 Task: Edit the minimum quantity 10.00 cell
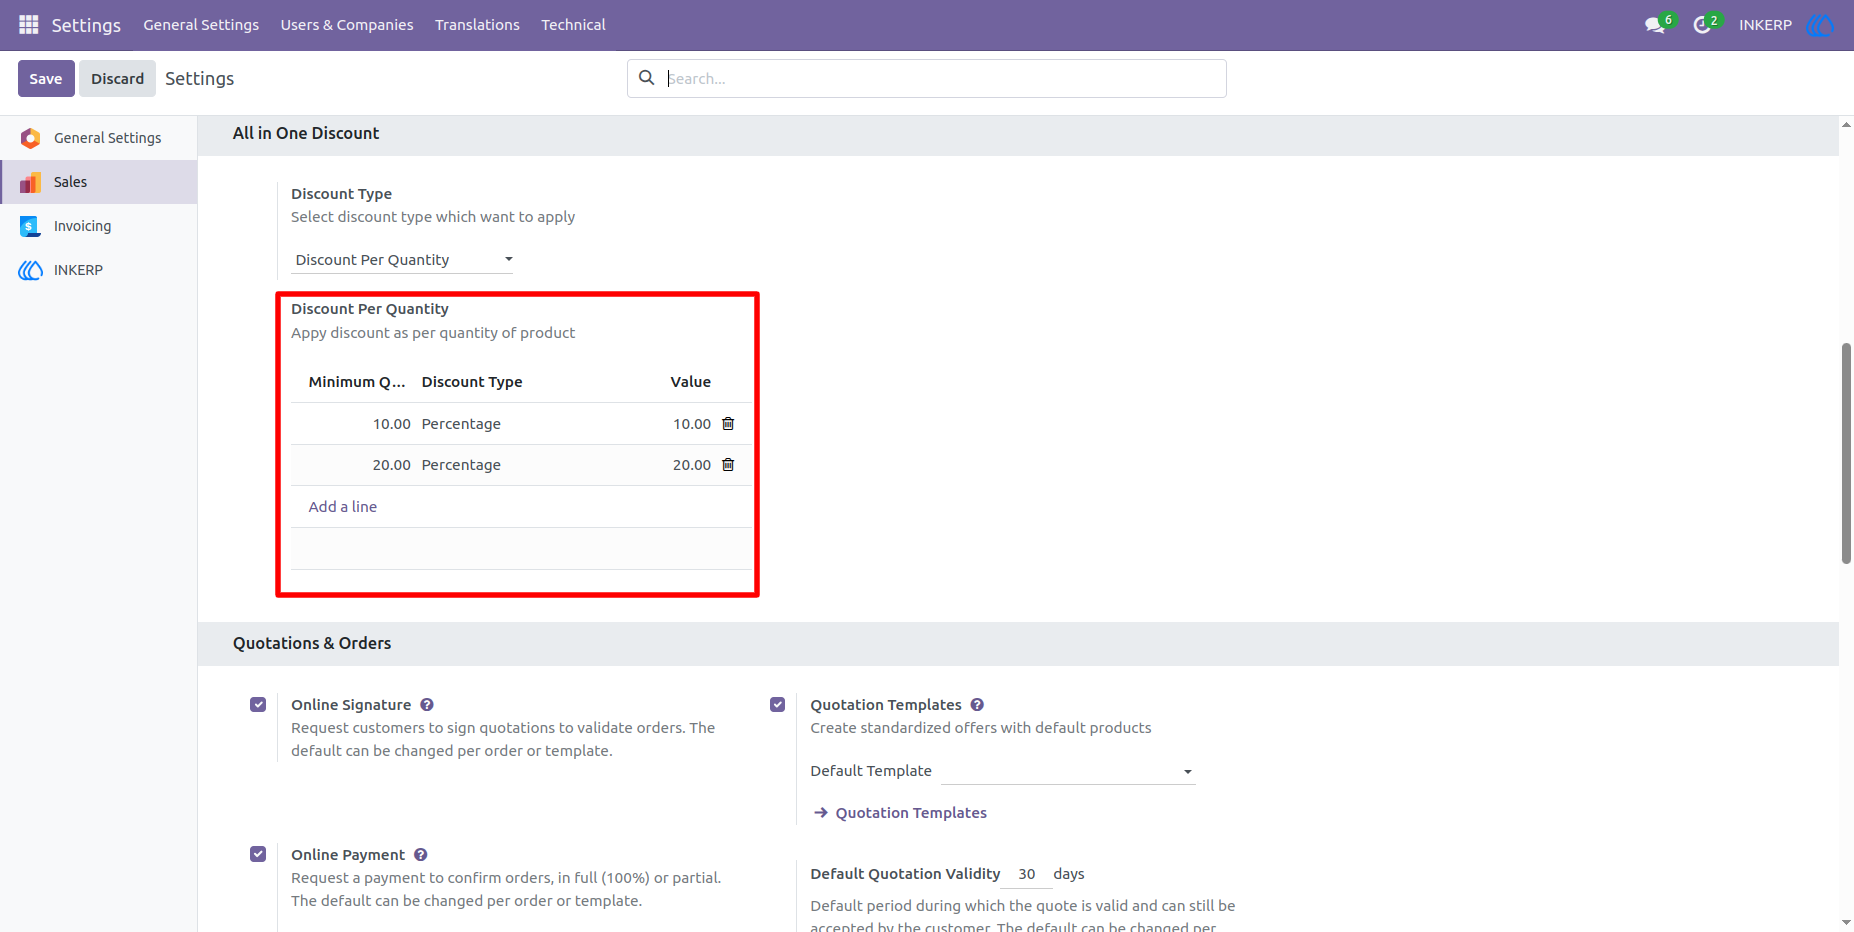pyautogui.click(x=392, y=424)
